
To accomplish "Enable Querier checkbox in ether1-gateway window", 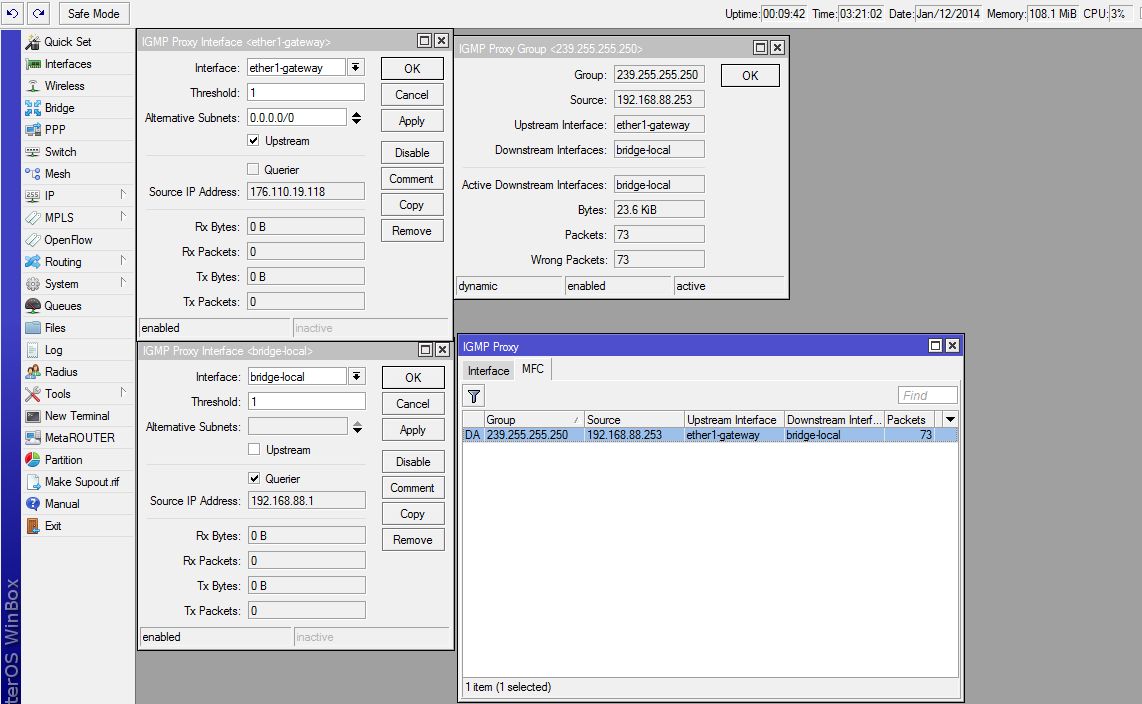I will click(253, 170).
